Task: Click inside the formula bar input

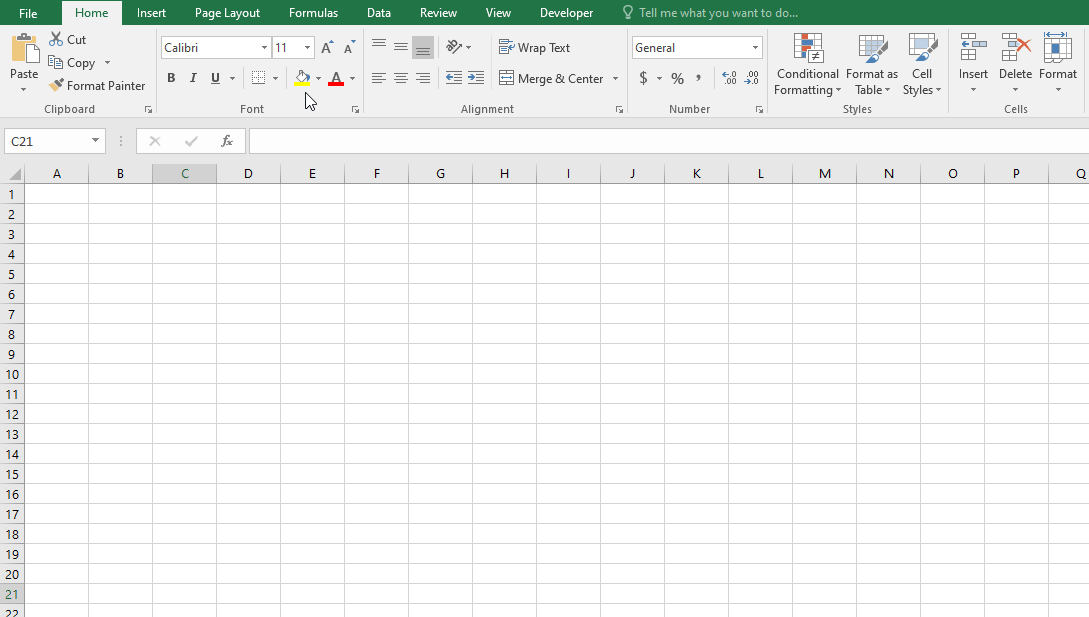Action: click(660, 141)
